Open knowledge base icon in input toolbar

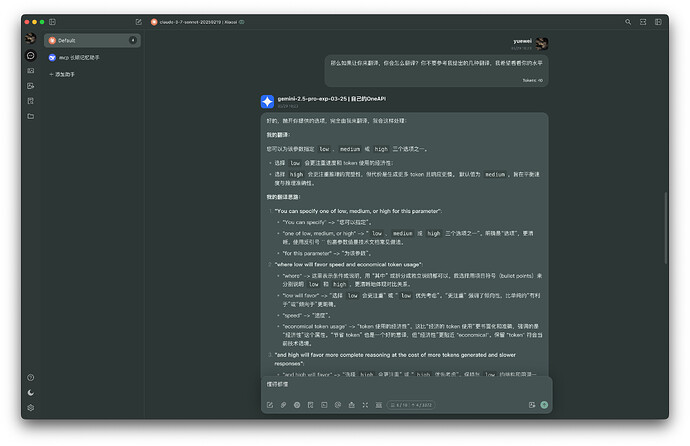pyautogui.click(x=311, y=405)
